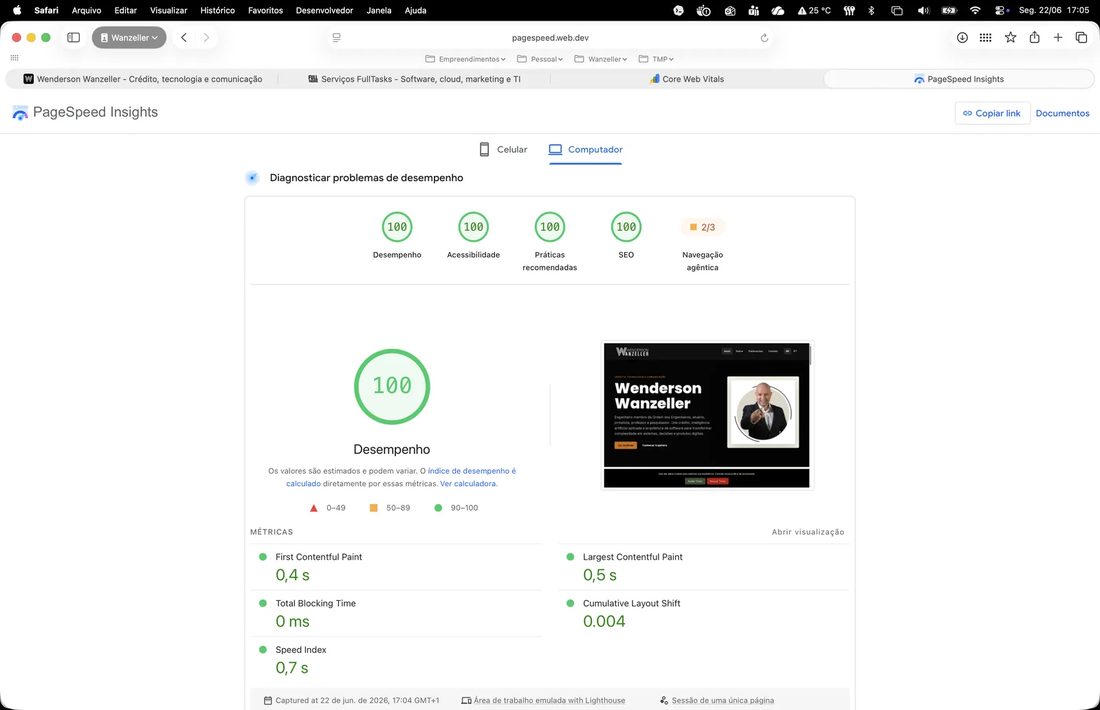This screenshot has height=710, width=1100.
Task: Expand the Wanzeller favorites folder
Action: pos(601,59)
